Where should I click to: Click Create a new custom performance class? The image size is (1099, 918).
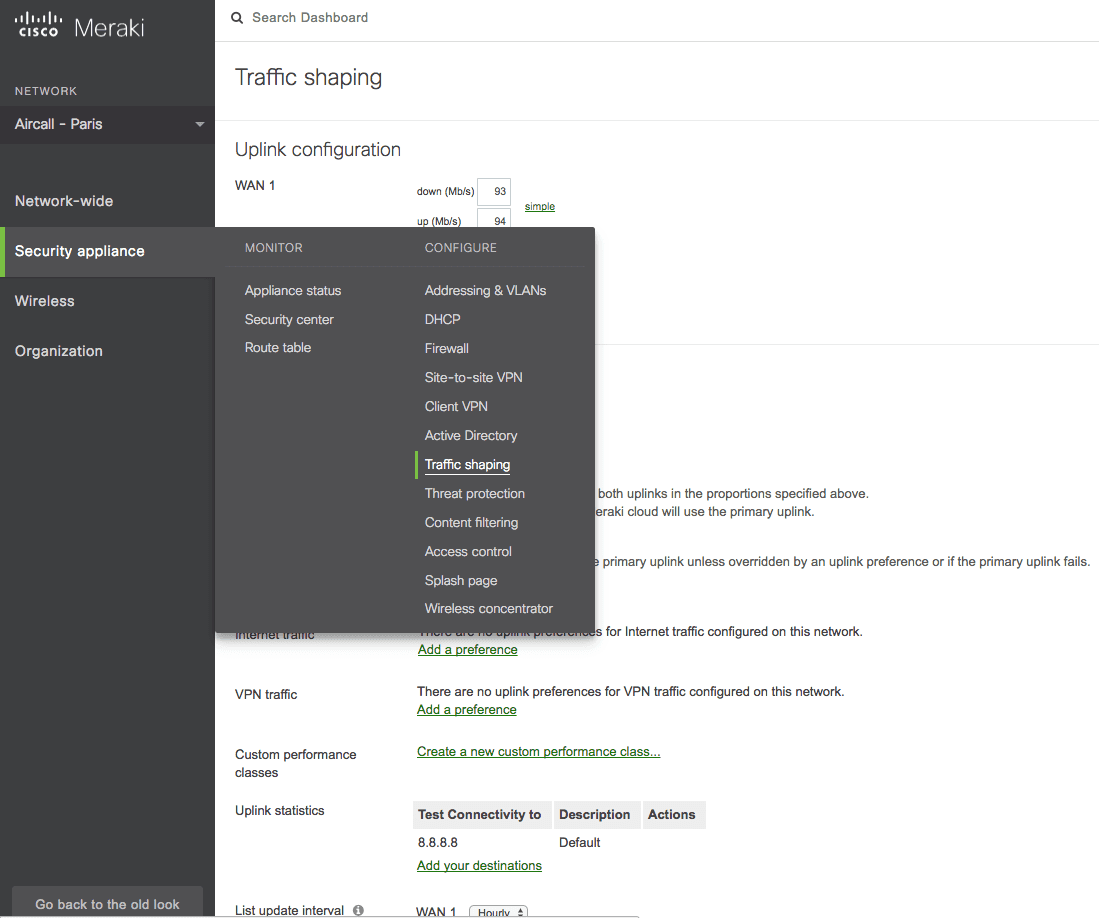click(538, 751)
